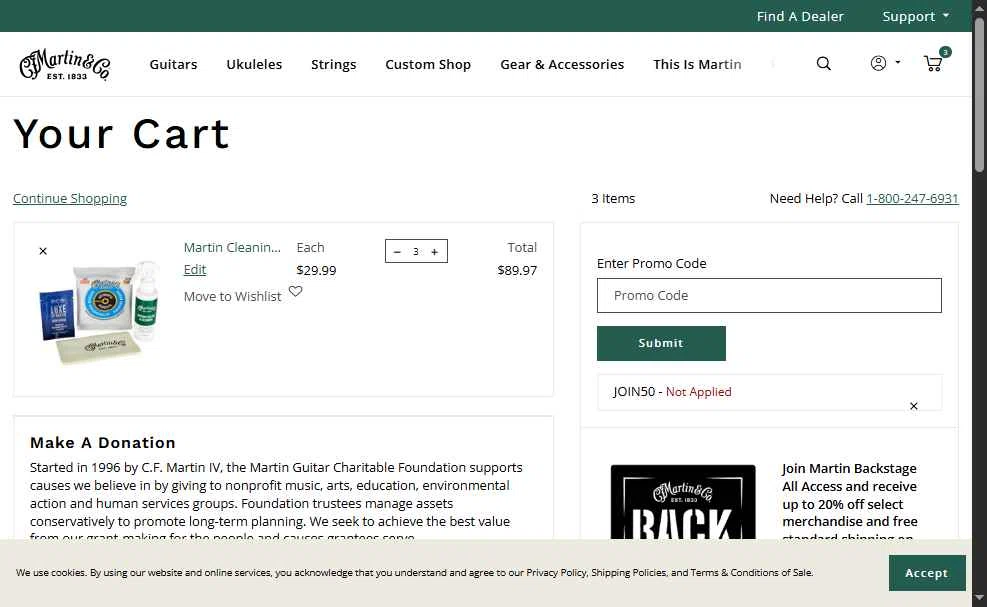This screenshot has width=987, height=607.
Task: Open the Custom Shop menu
Action: coord(428,64)
